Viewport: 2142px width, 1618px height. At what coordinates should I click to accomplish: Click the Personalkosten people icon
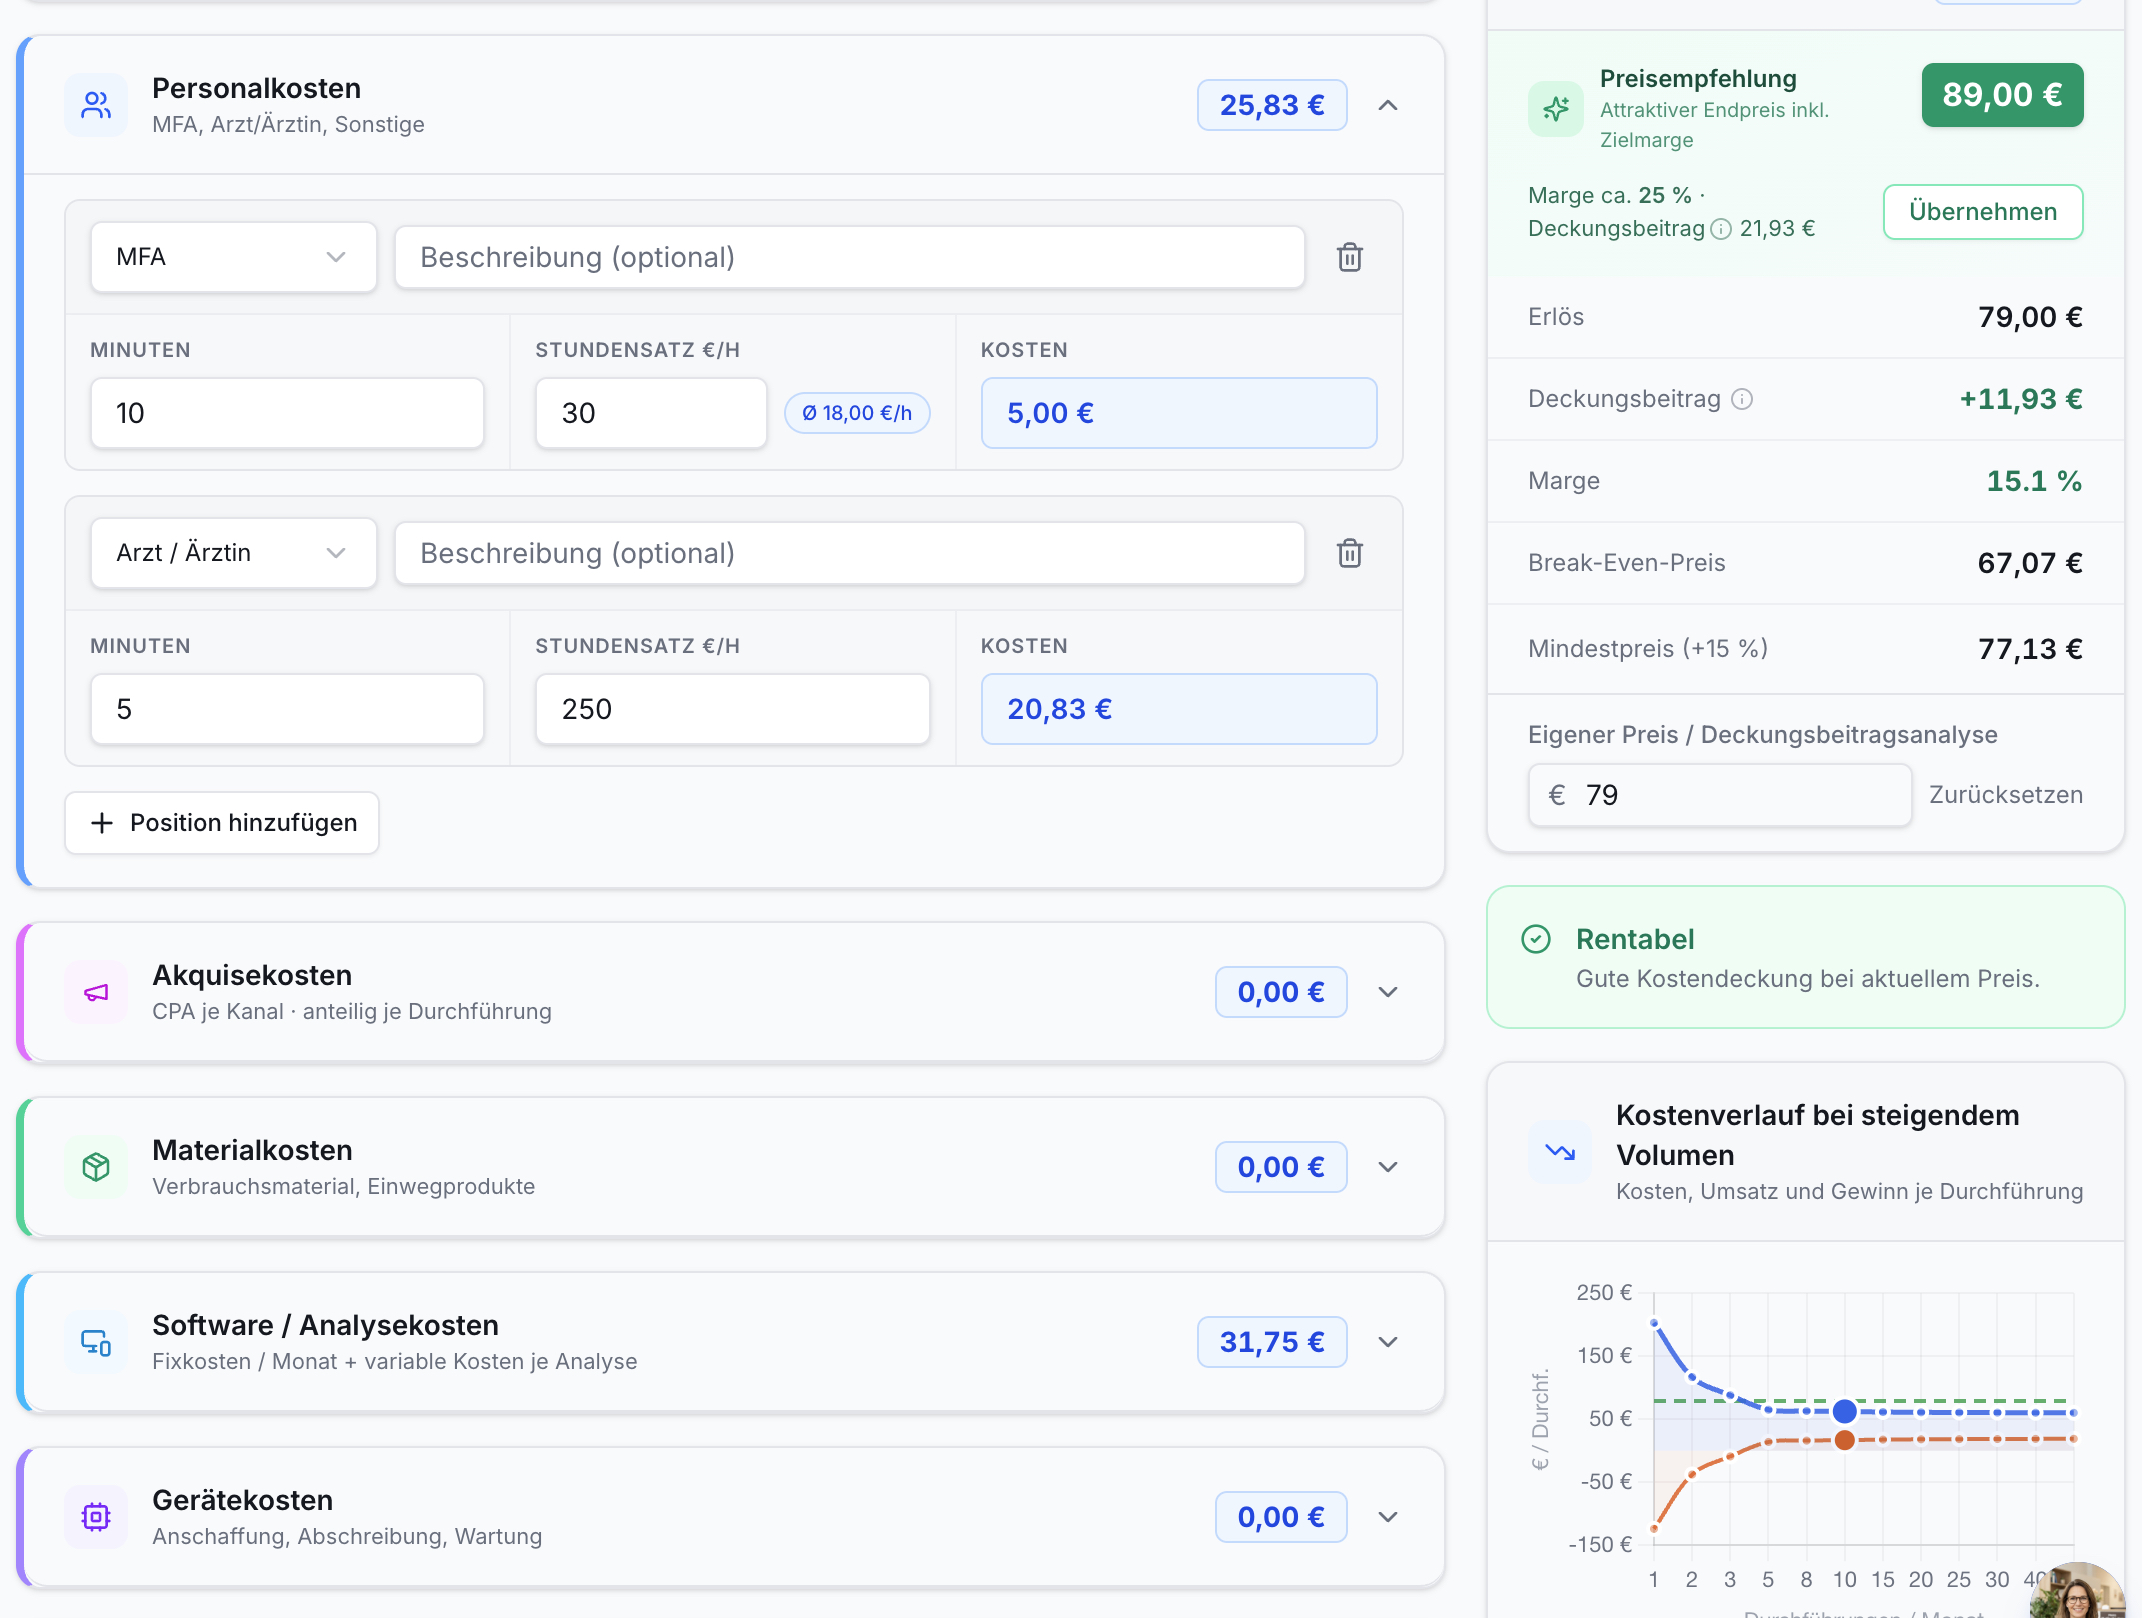click(96, 105)
